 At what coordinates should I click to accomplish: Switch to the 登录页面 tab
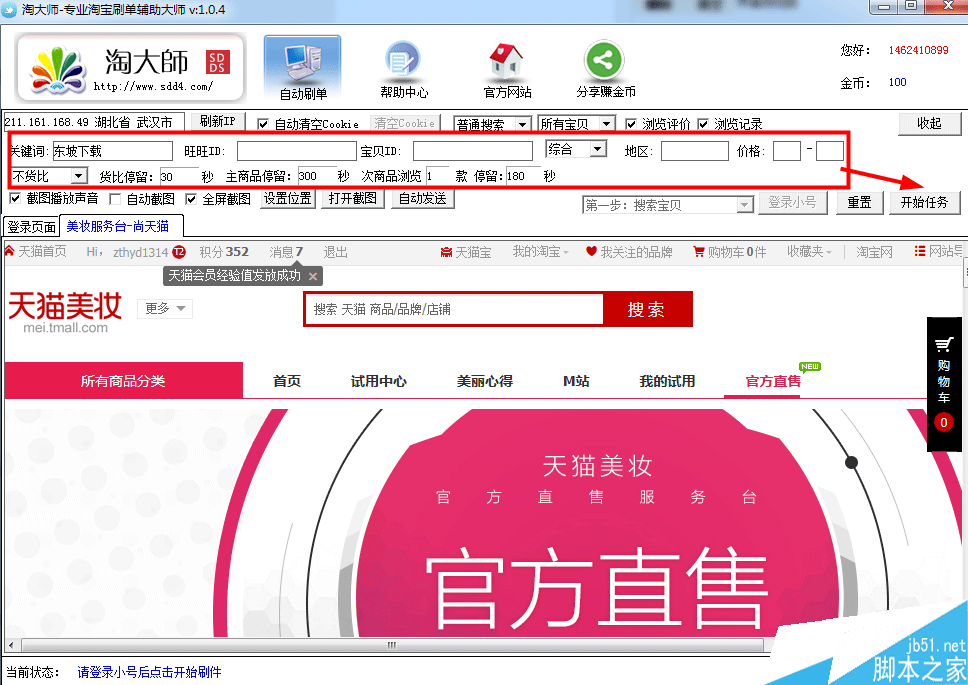(31, 226)
